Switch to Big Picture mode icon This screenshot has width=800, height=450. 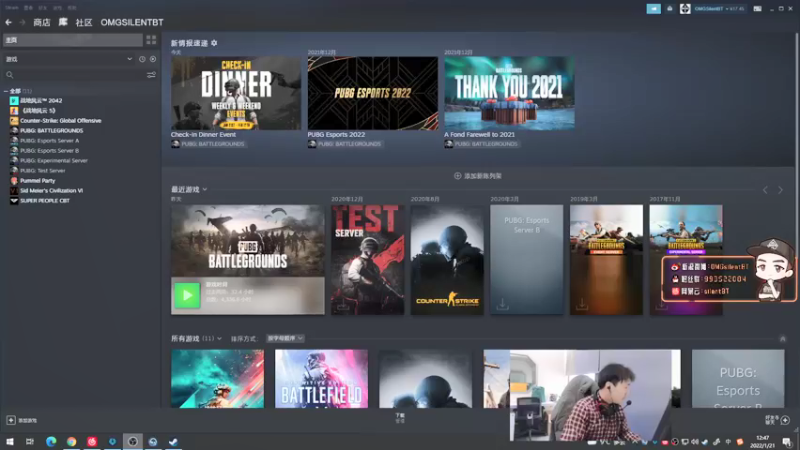(x=758, y=9)
